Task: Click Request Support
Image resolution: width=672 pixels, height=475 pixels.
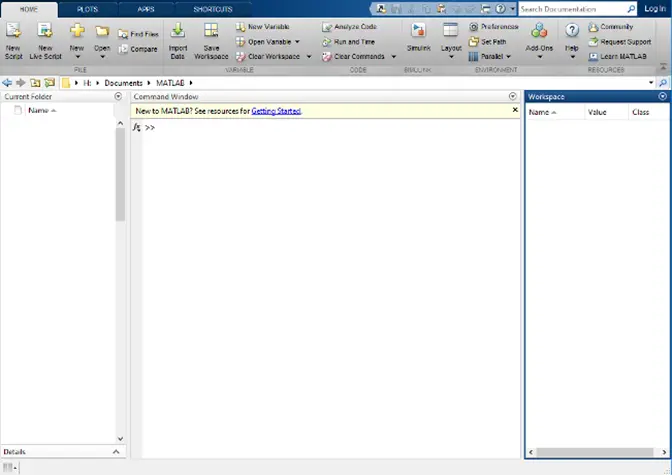Action: [x=620, y=42]
